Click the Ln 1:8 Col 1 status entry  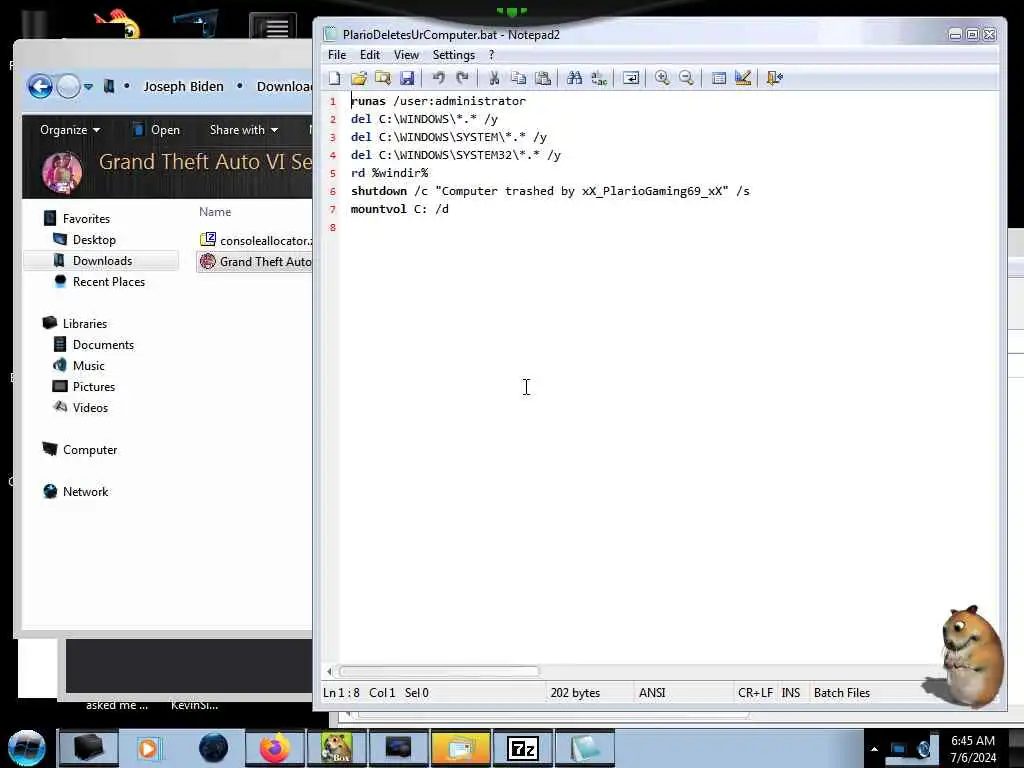click(376, 693)
